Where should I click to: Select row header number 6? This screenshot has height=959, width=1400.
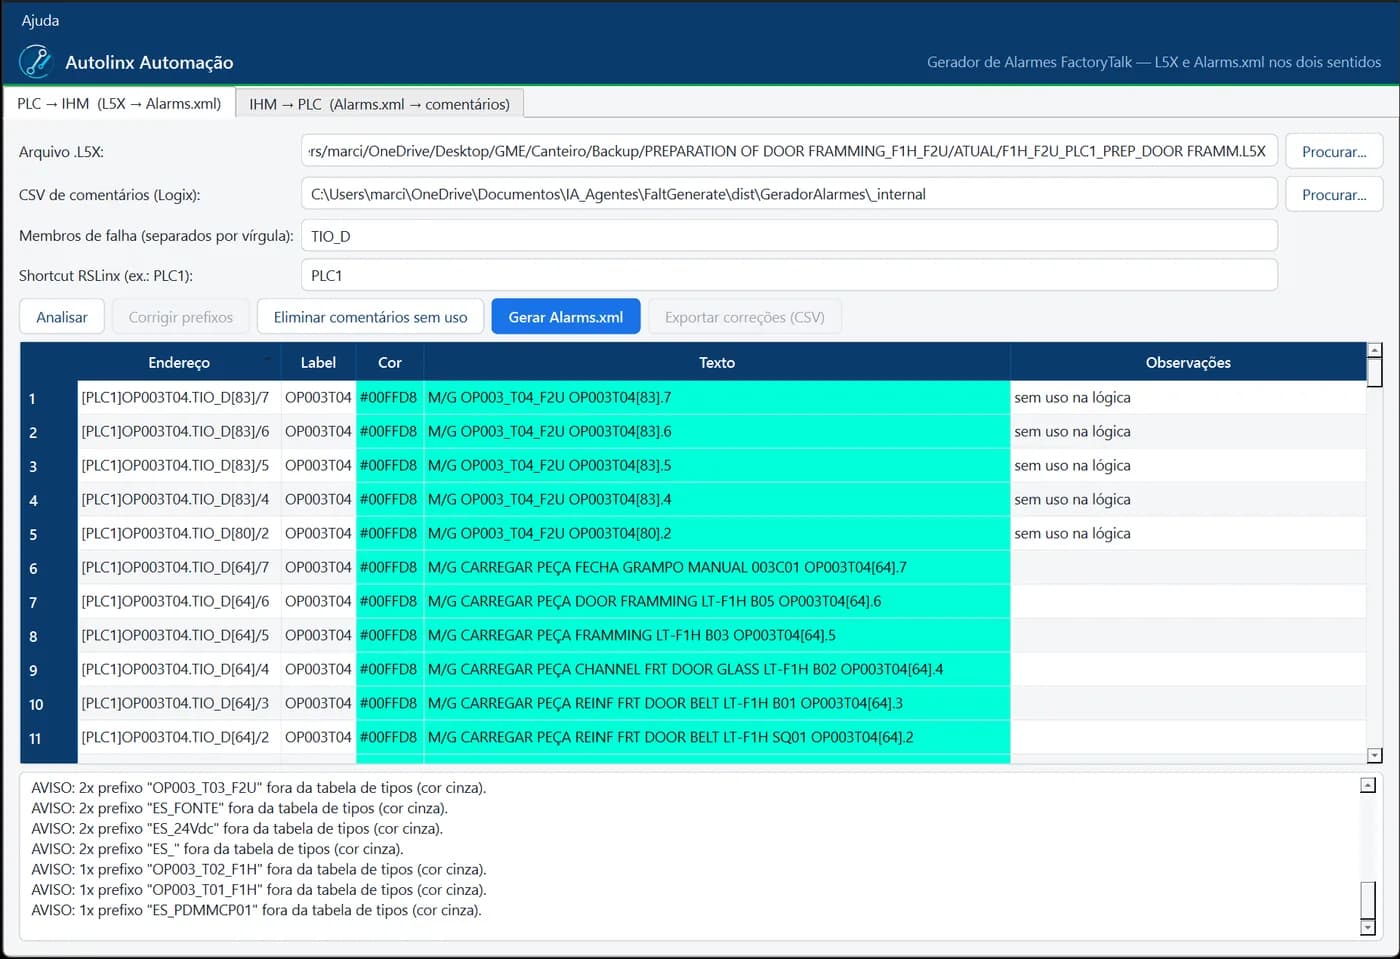[49, 568]
